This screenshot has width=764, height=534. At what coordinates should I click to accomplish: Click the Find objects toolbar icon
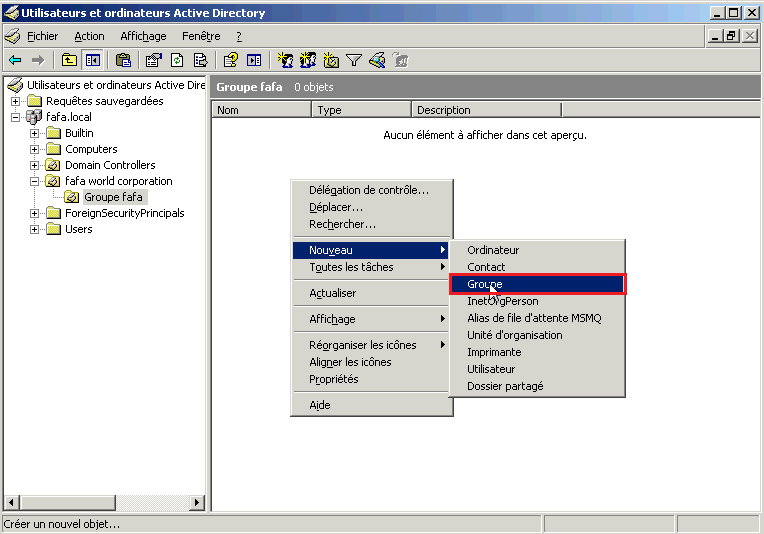(377, 60)
